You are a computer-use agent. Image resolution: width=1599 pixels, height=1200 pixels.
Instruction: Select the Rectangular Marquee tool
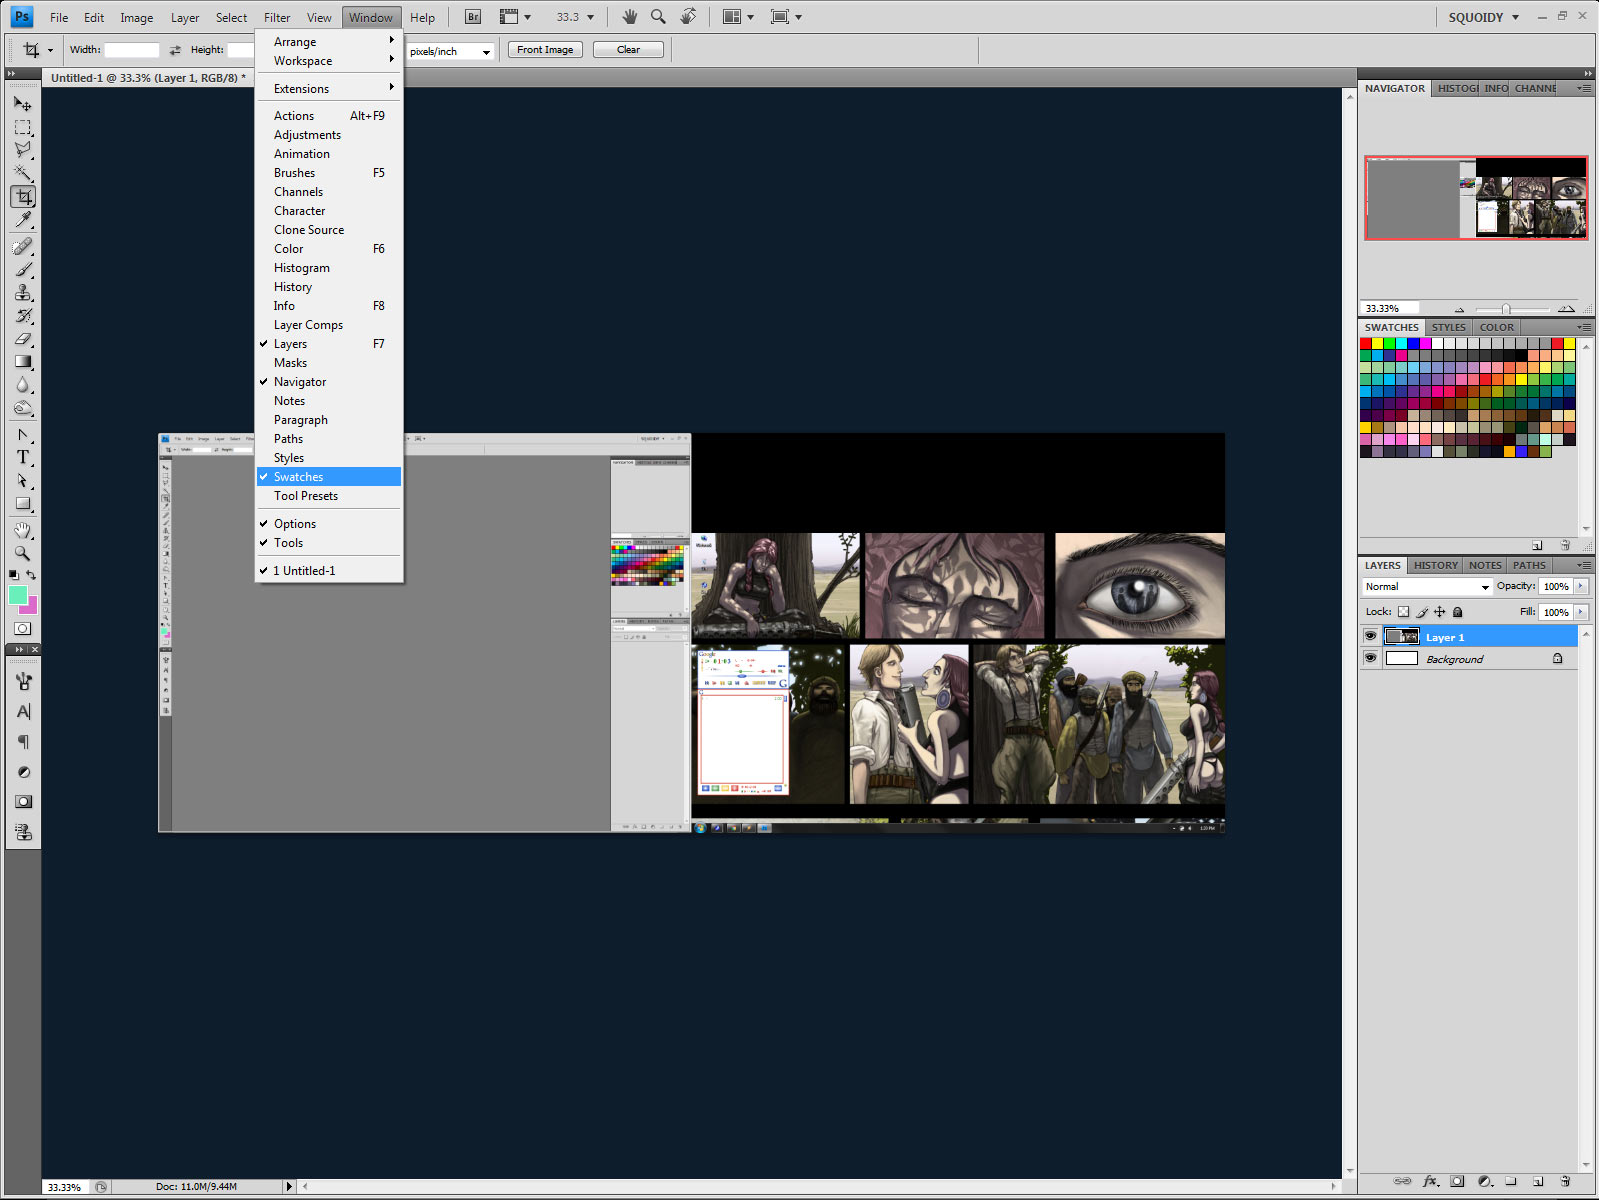23,128
